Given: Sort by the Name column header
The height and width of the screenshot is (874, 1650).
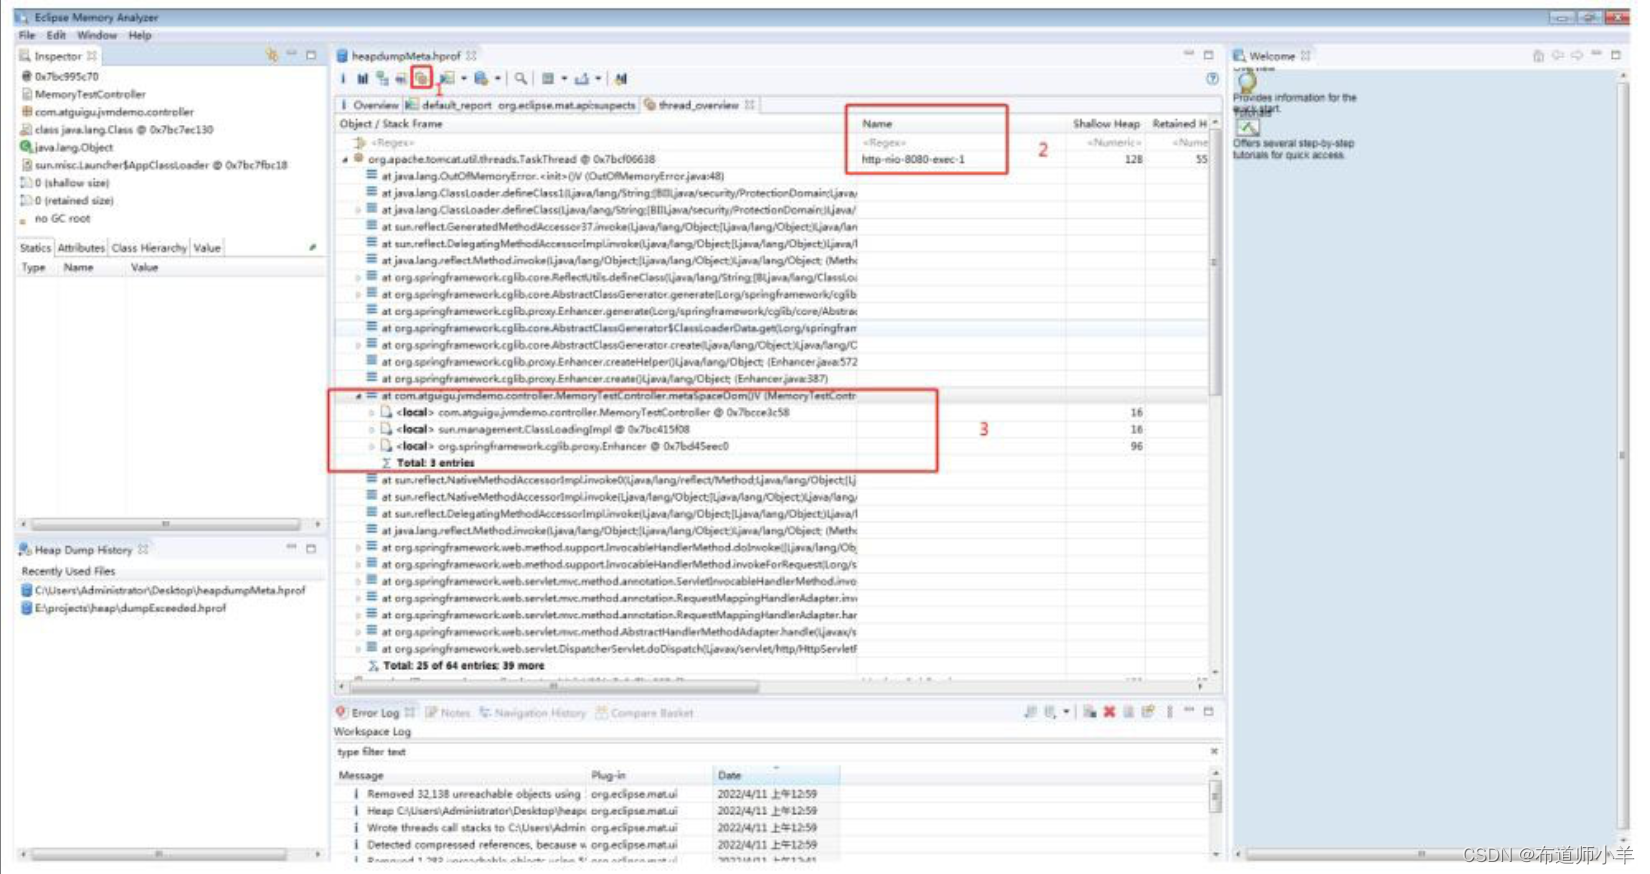Looking at the screenshot, I should coord(877,124).
